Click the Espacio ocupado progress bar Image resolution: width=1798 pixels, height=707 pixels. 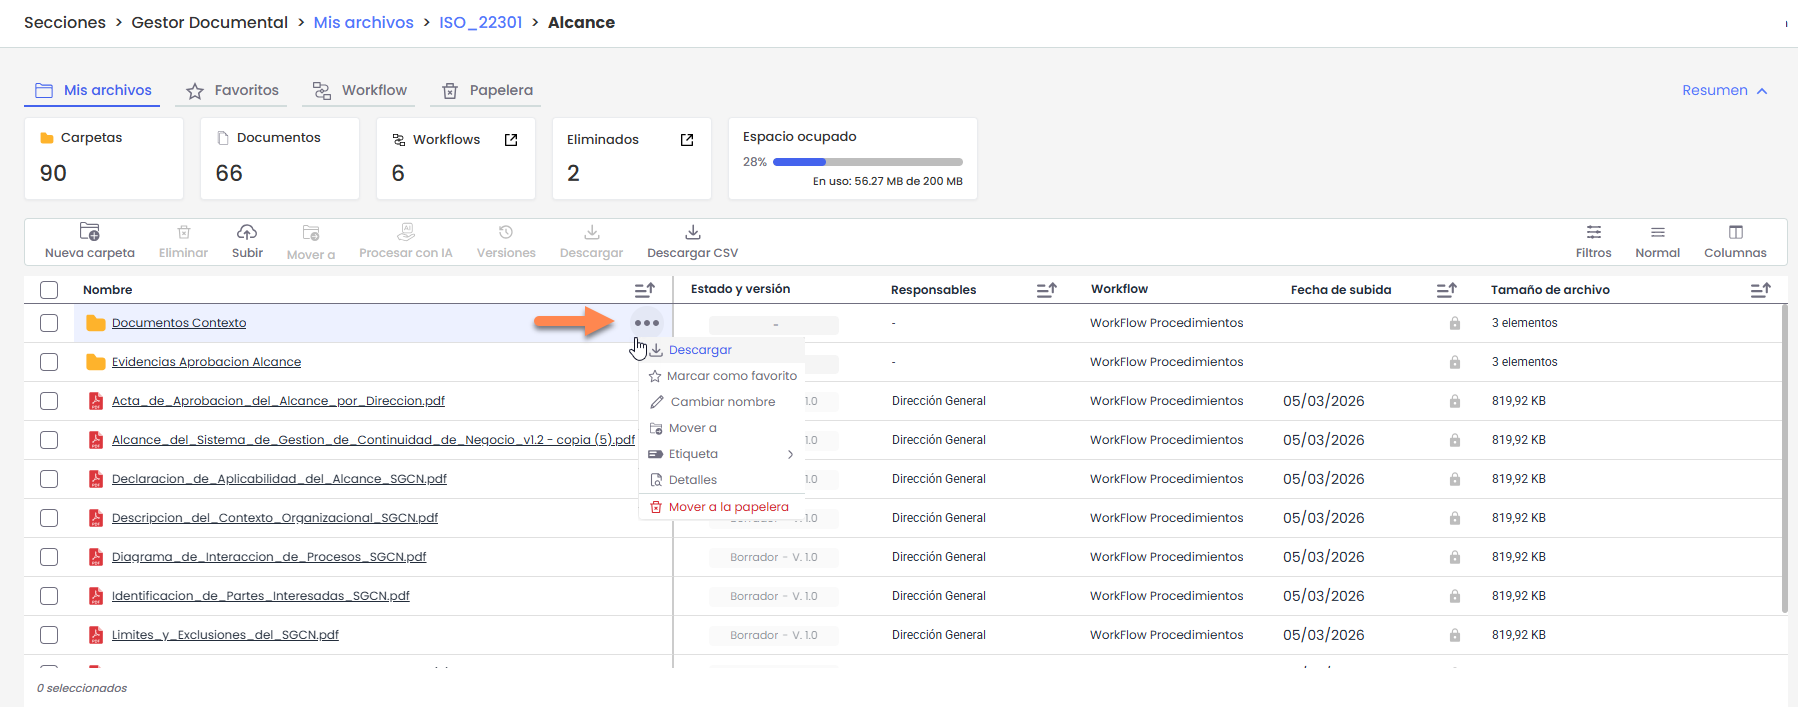tap(867, 162)
